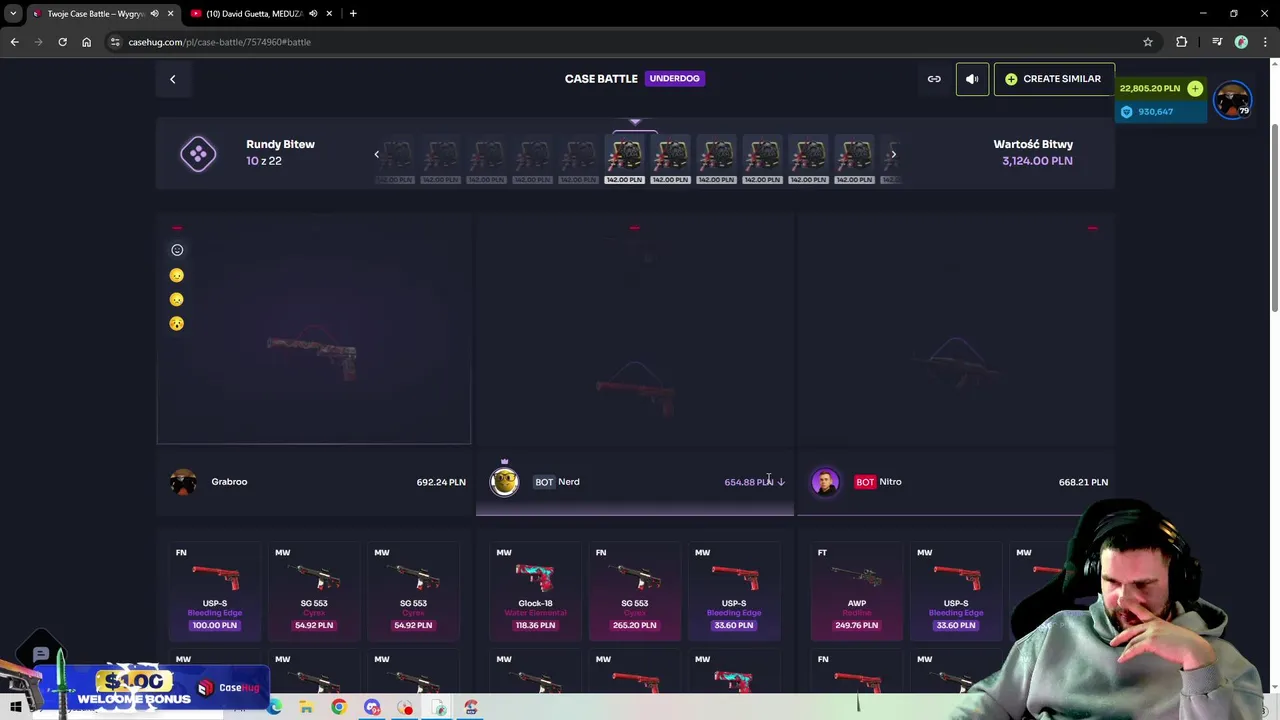
Task: Click the arrow beside Nerd's 654.88 PLN
Action: click(781, 482)
